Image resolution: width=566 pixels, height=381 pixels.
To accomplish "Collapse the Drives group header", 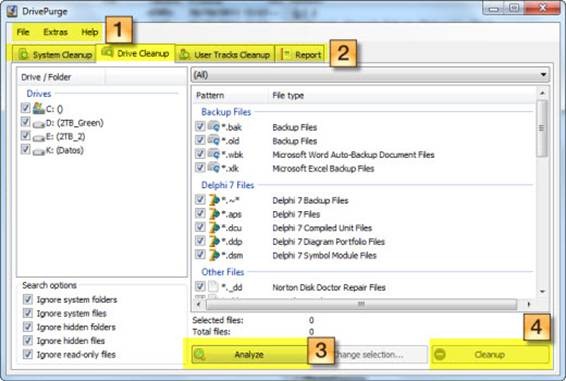I will click(x=39, y=94).
